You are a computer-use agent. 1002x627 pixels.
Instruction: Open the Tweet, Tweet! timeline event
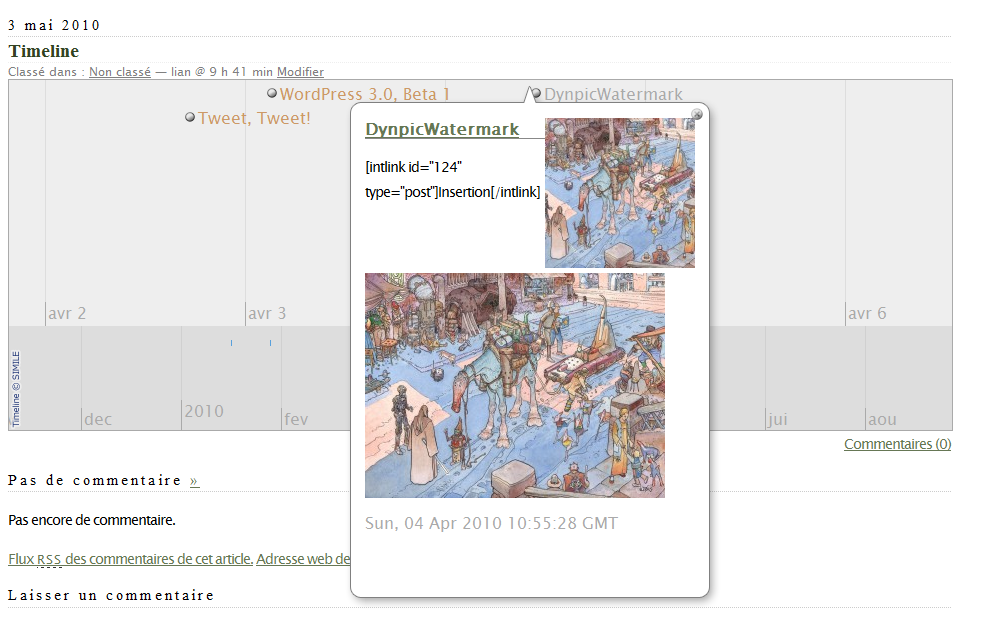pos(254,118)
